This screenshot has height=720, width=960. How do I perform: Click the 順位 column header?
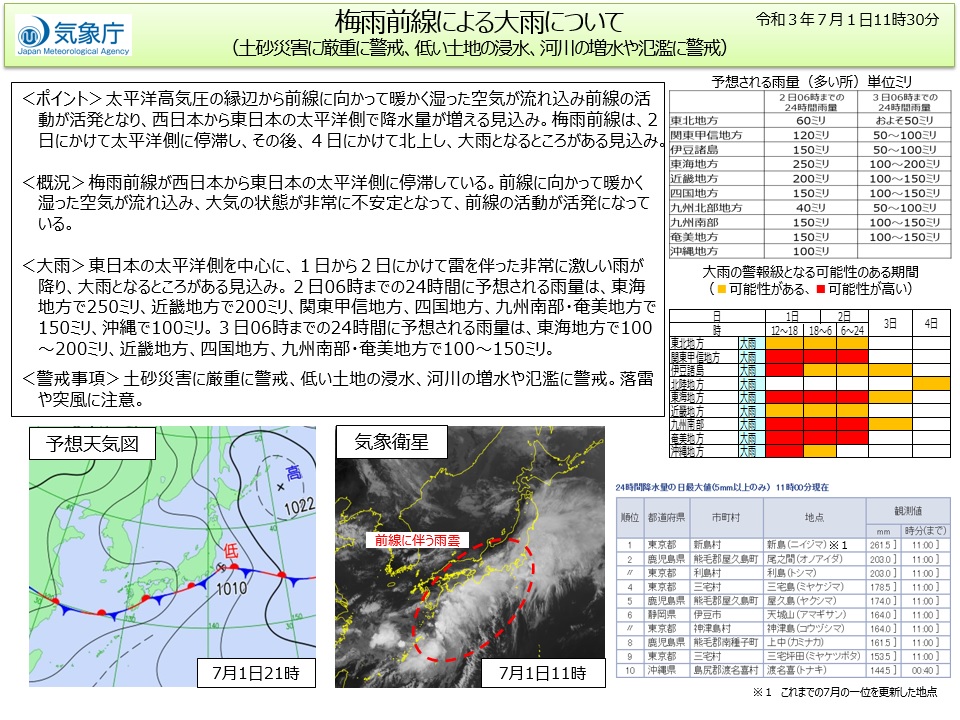click(629, 517)
